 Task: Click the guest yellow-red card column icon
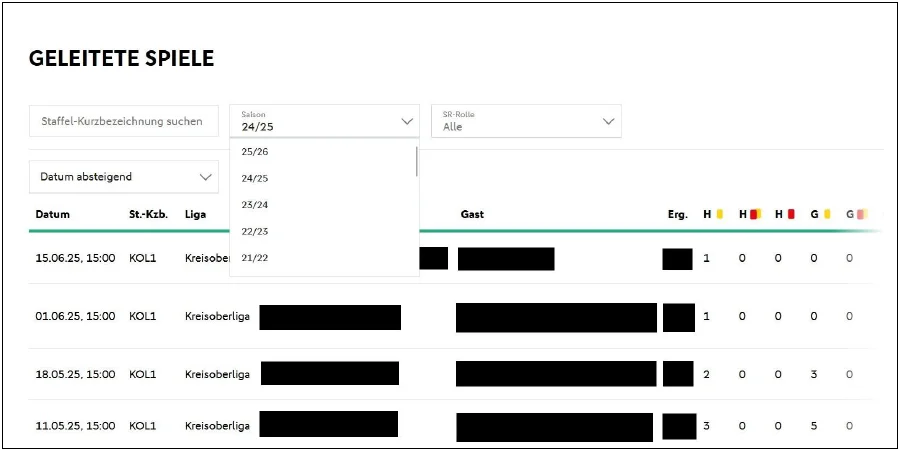point(861,214)
